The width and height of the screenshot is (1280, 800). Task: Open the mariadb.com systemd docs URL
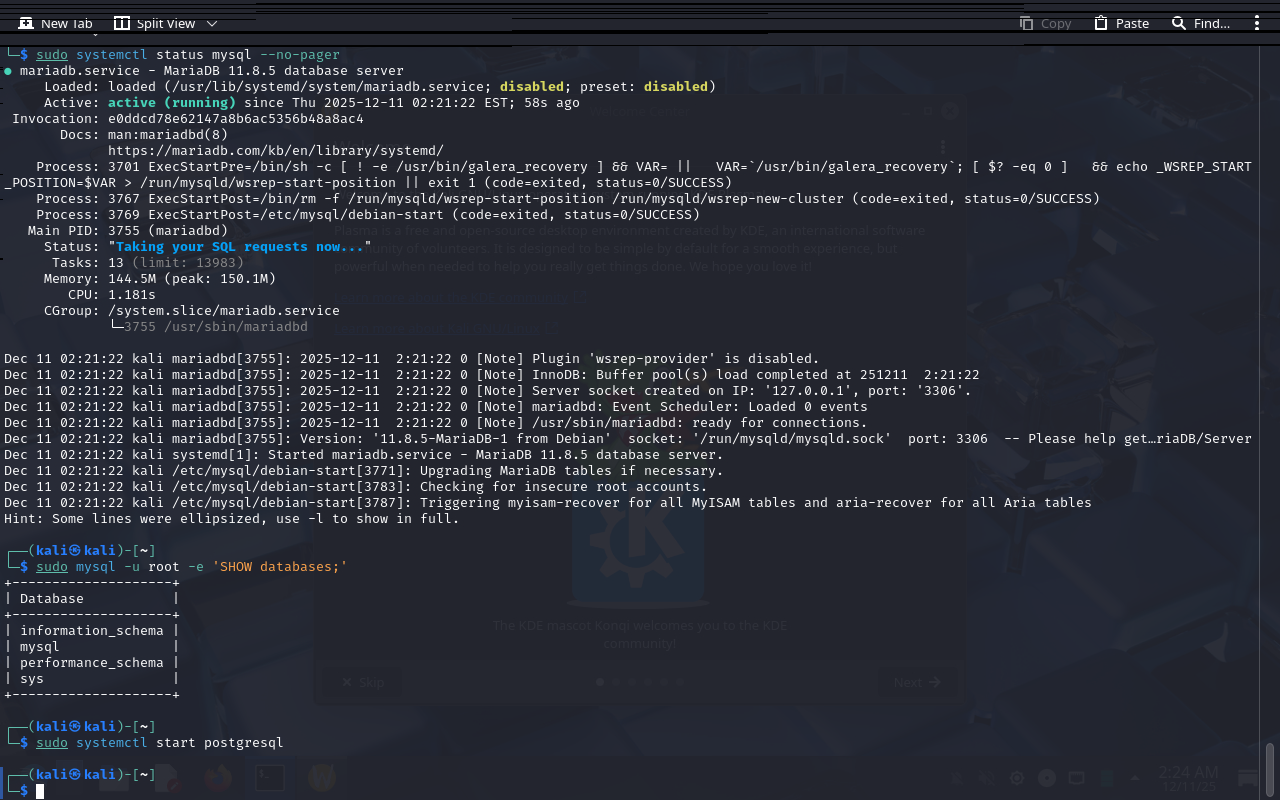[275, 150]
